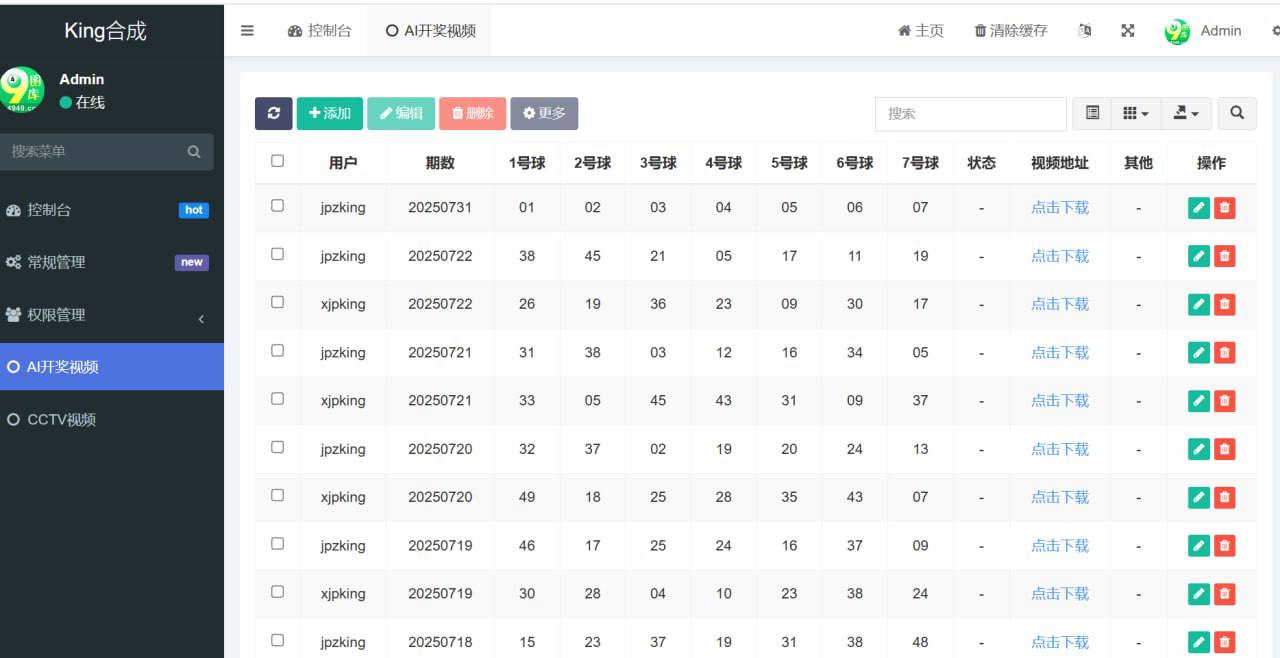
Task: Open CCTV视频 in the sidebar menu
Action: point(61,420)
